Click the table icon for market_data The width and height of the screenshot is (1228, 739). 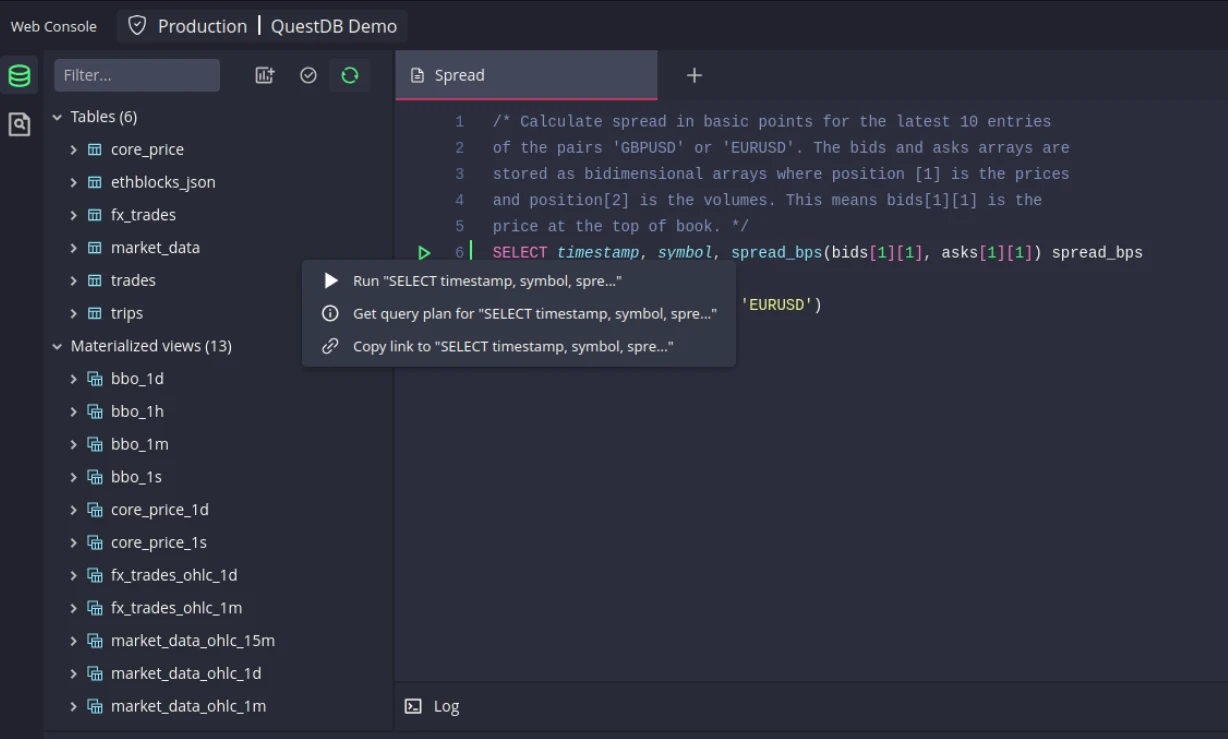pos(95,247)
